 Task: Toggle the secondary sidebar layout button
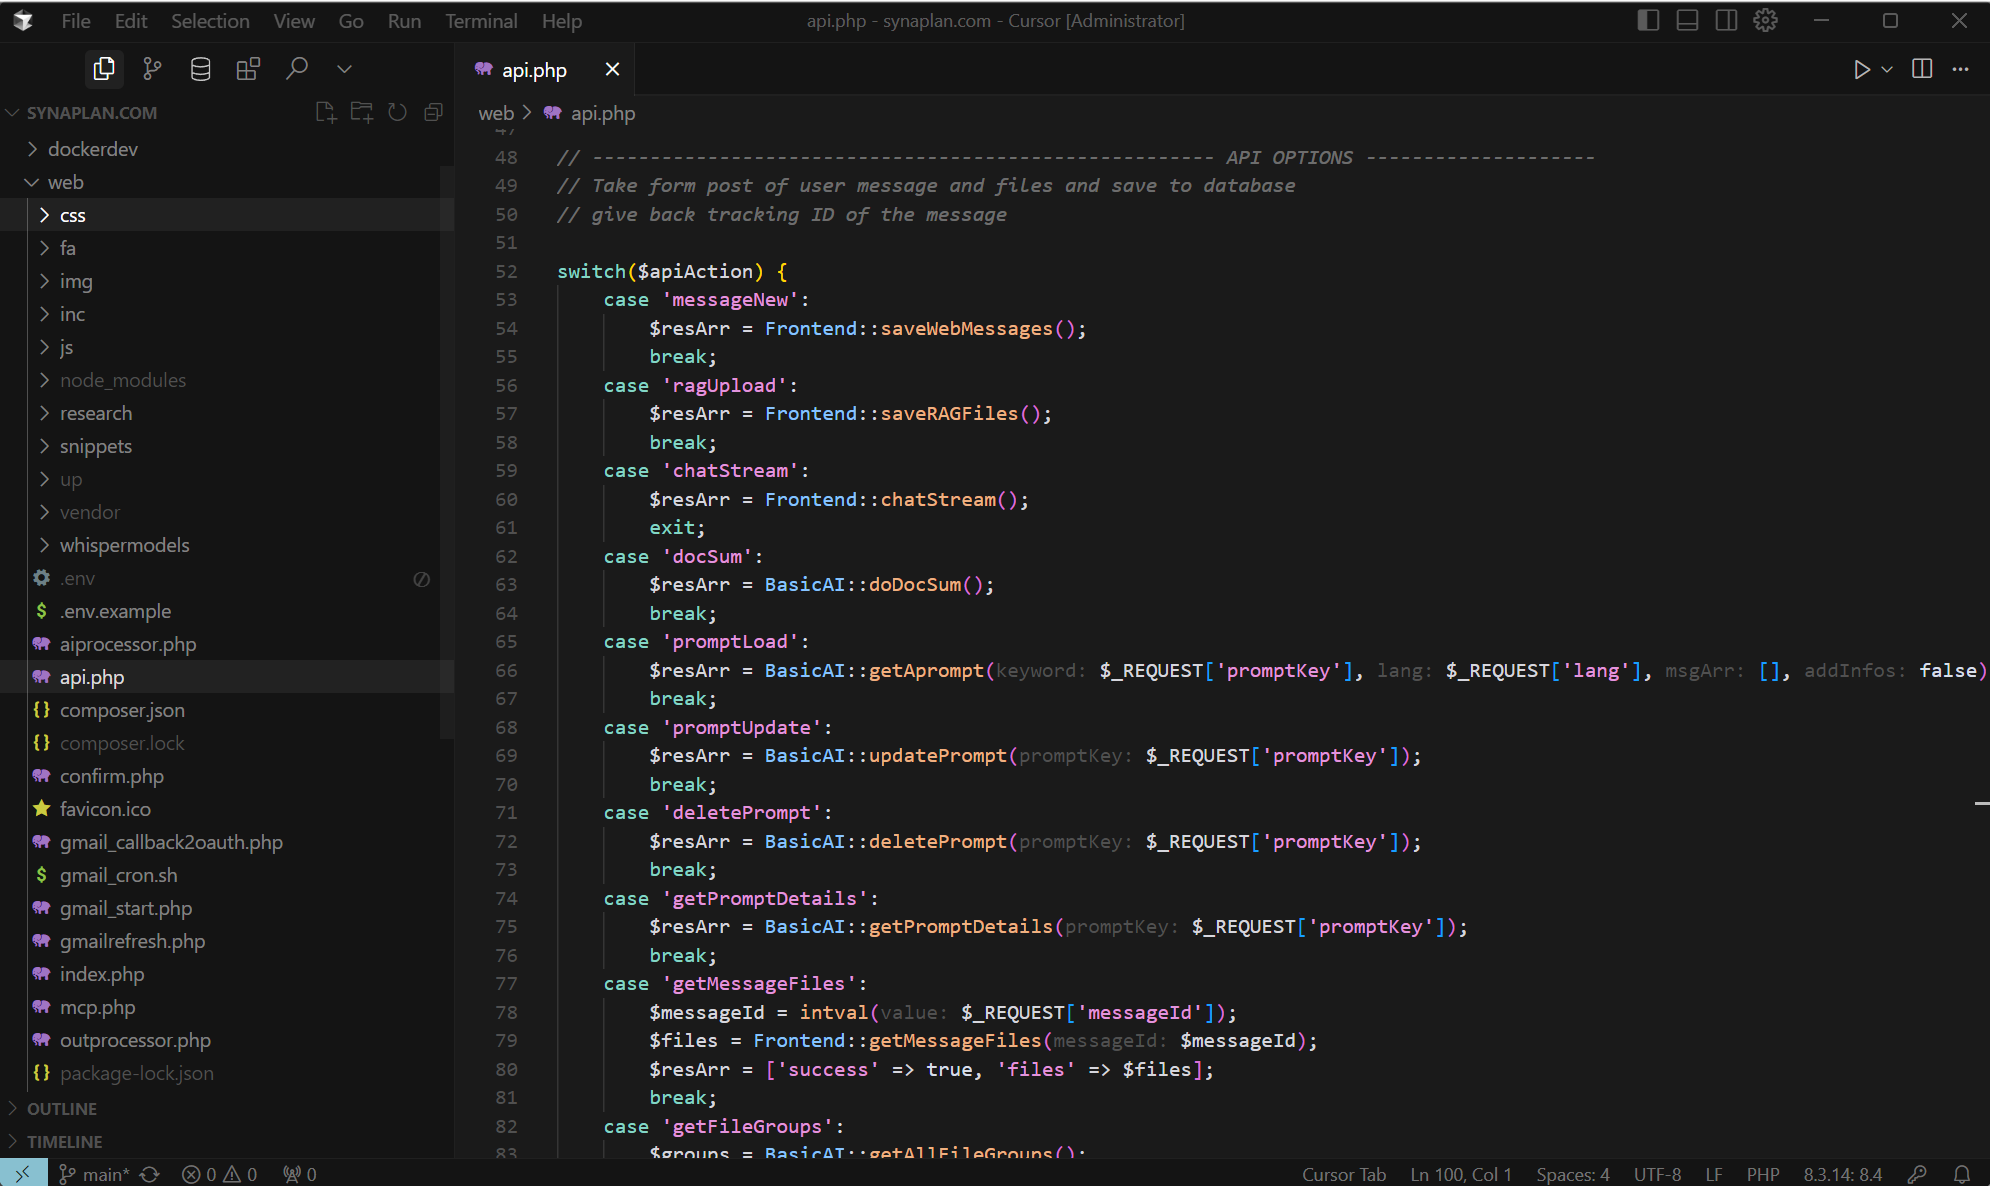point(1726,20)
